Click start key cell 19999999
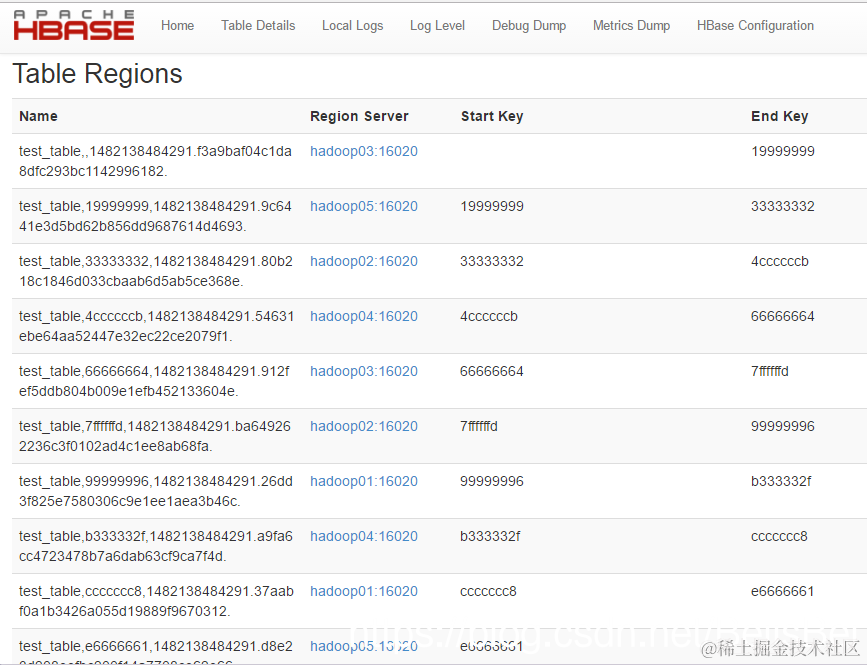Image resolution: width=867 pixels, height=665 pixels. (492, 206)
